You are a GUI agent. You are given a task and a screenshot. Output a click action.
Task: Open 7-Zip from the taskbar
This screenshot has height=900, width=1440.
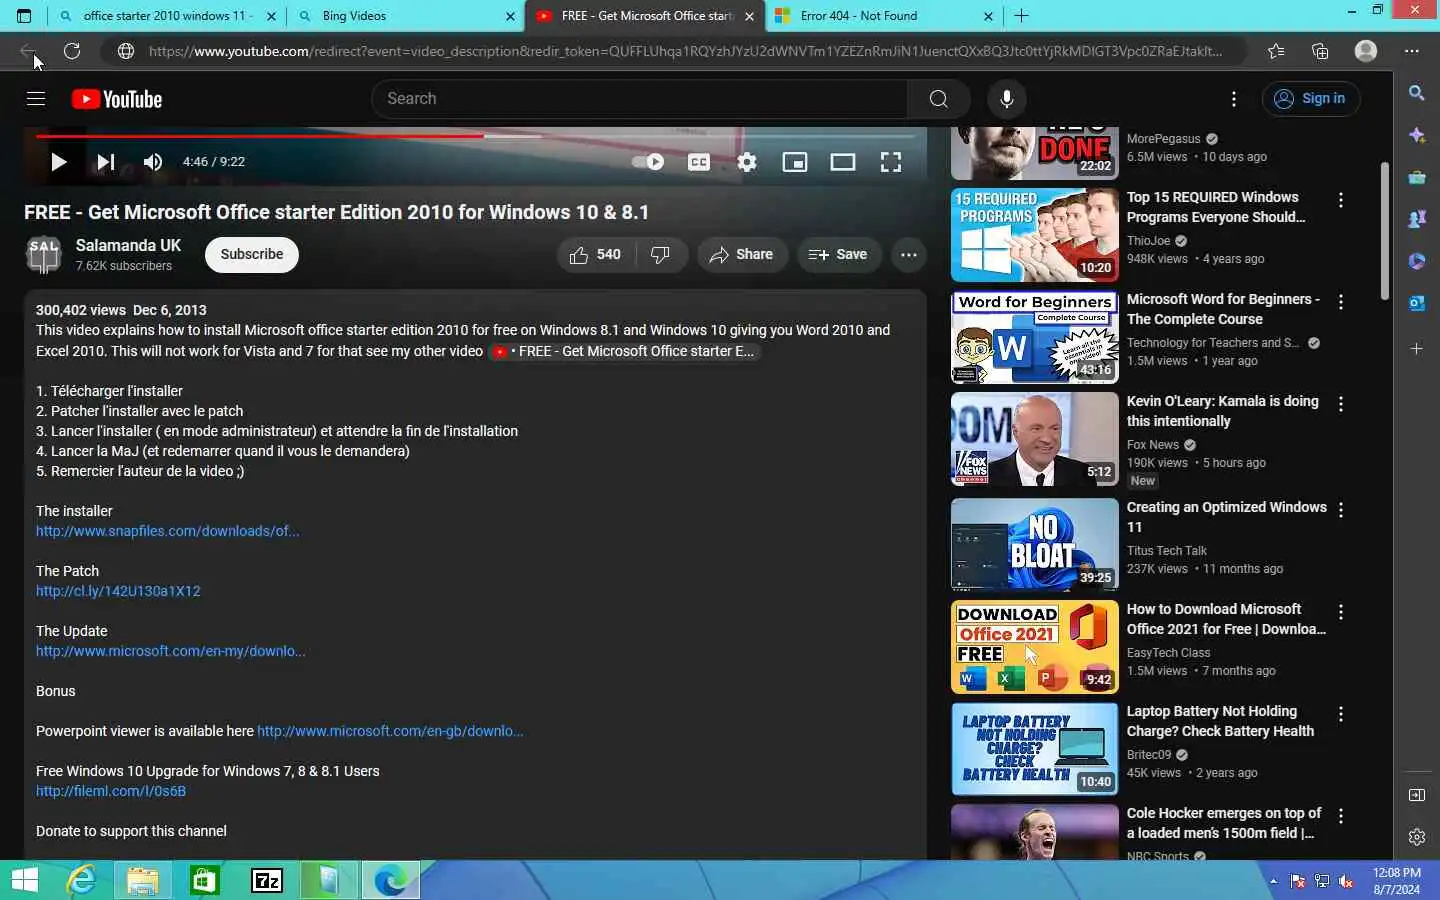click(x=267, y=880)
